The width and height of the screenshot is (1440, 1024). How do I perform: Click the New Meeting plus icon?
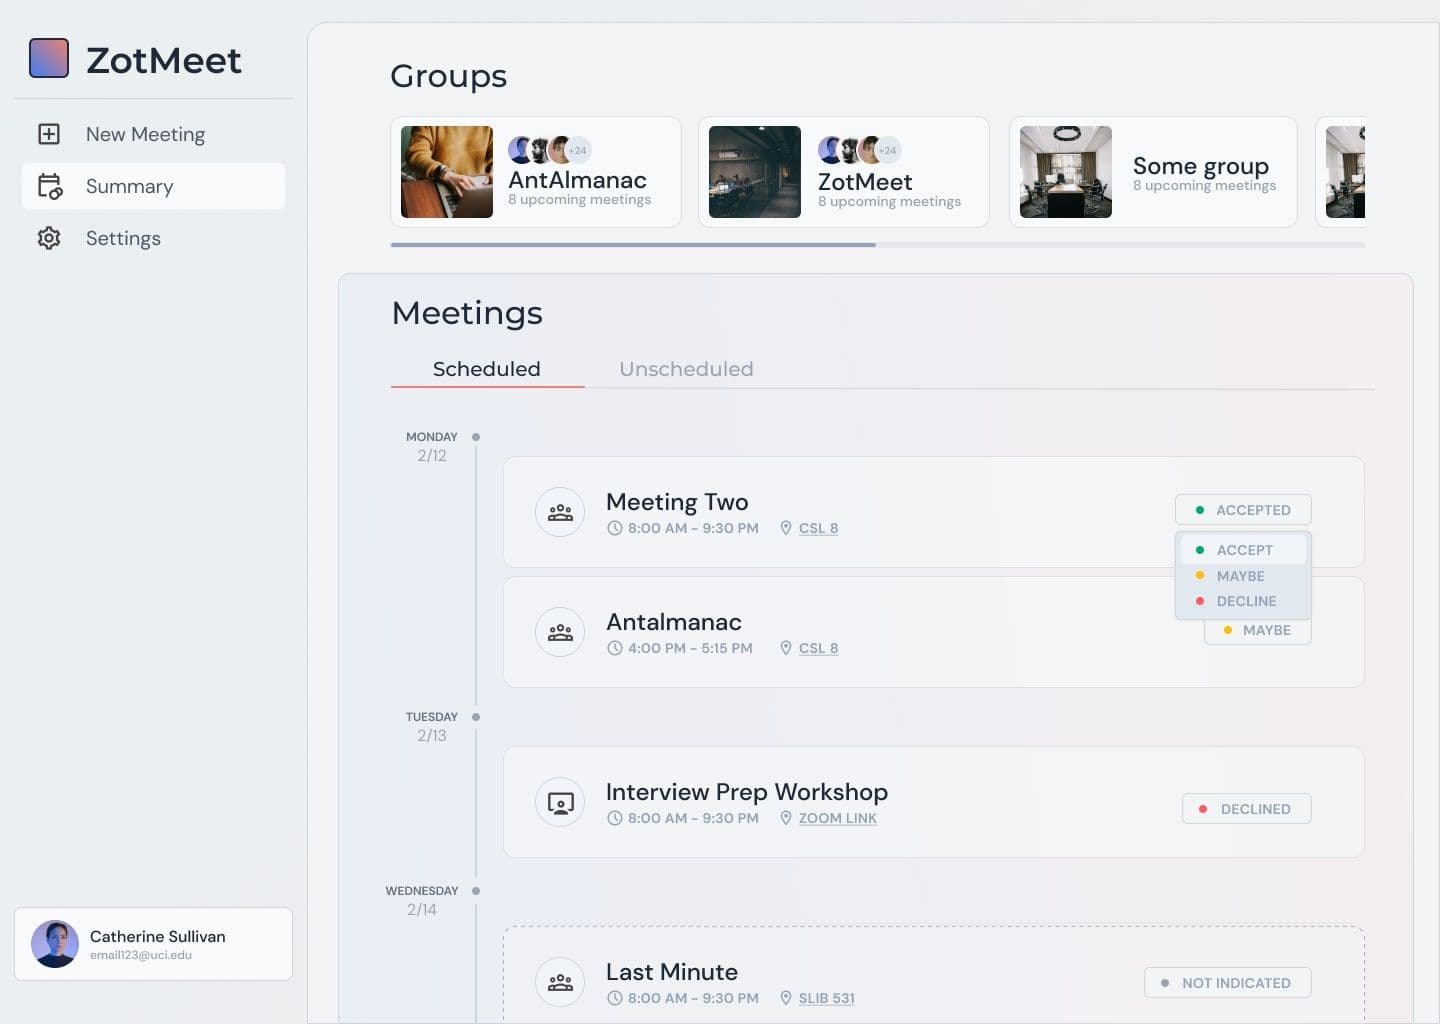click(x=48, y=133)
